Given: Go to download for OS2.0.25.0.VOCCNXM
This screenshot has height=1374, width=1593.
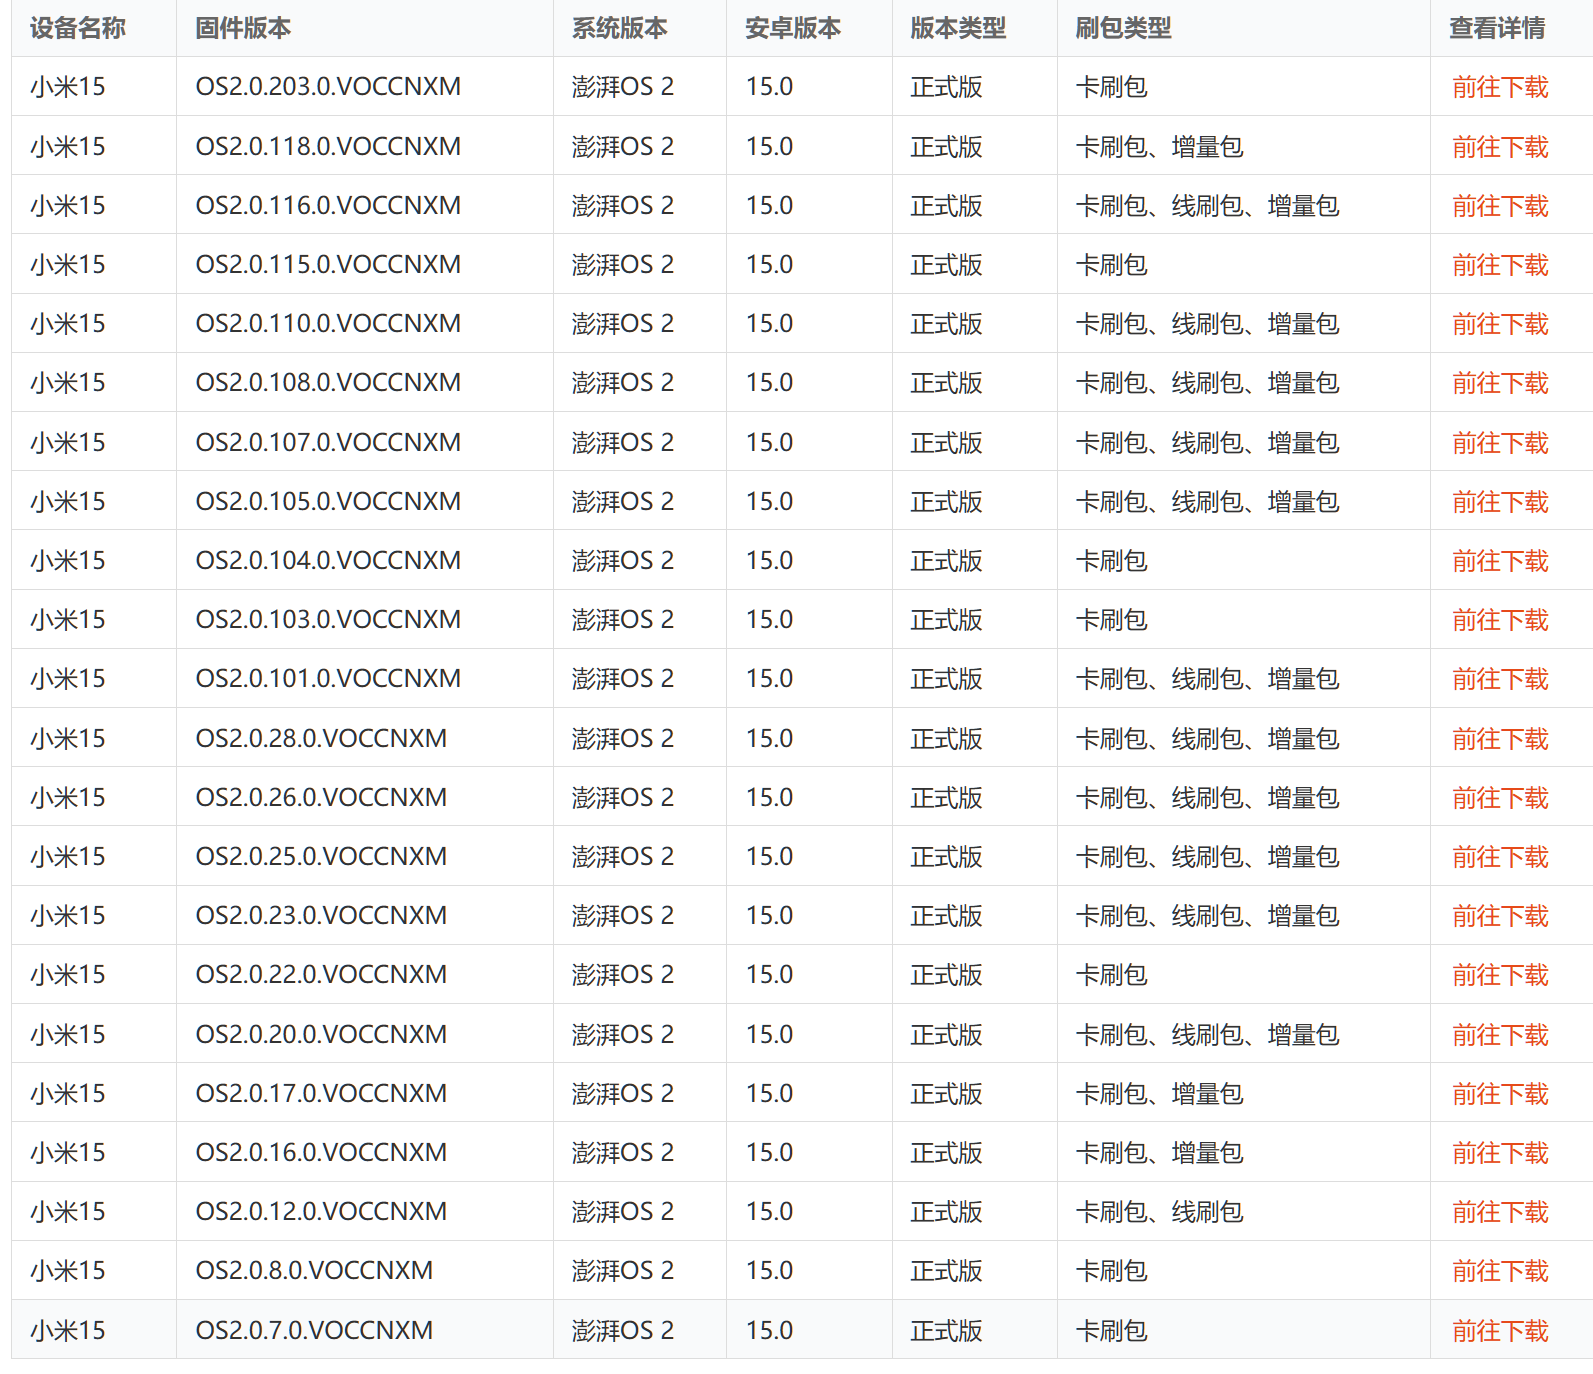Looking at the screenshot, I should click(1499, 857).
